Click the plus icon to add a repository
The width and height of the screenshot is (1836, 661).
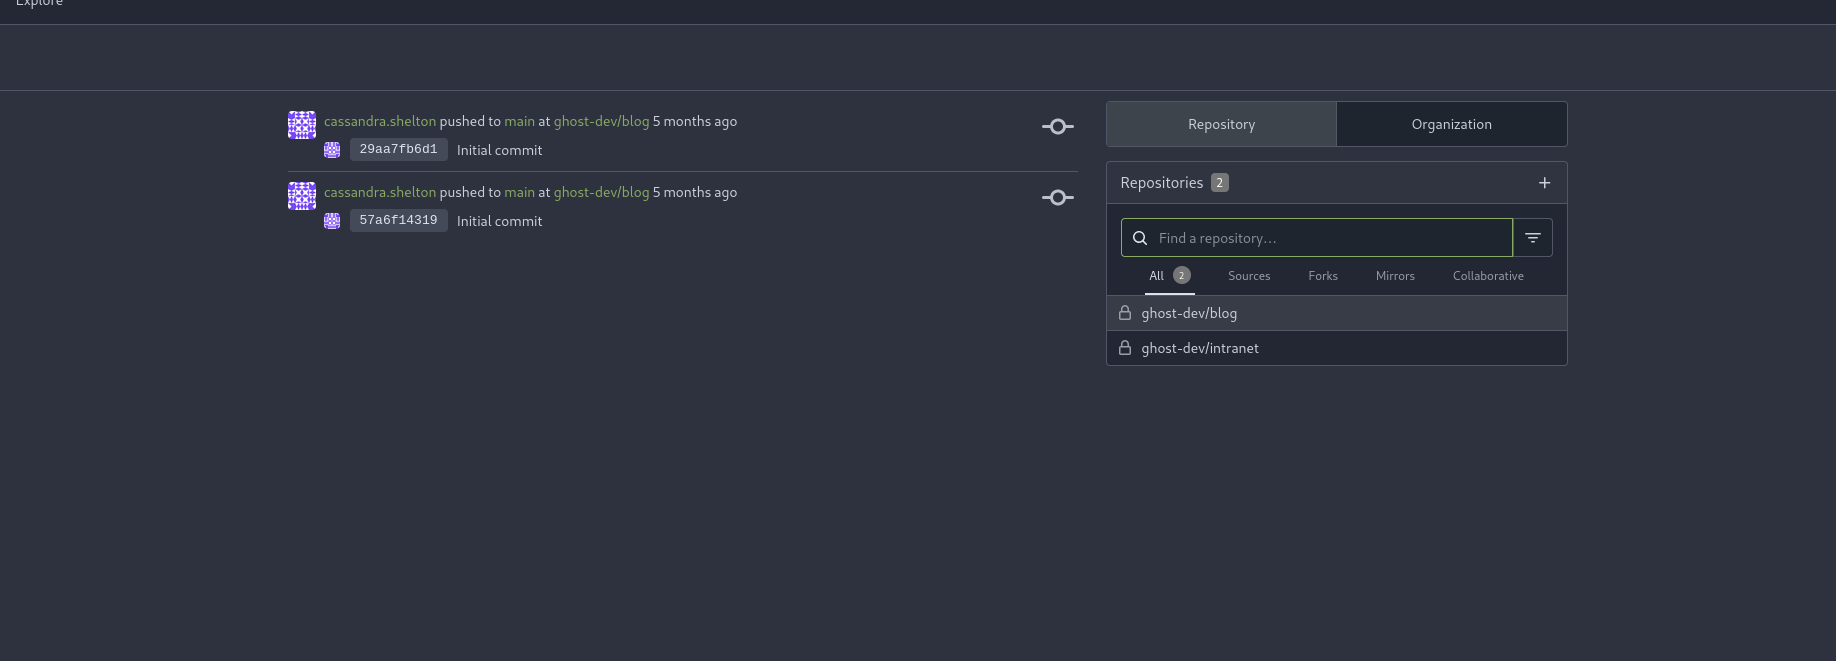tap(1544, 183)
